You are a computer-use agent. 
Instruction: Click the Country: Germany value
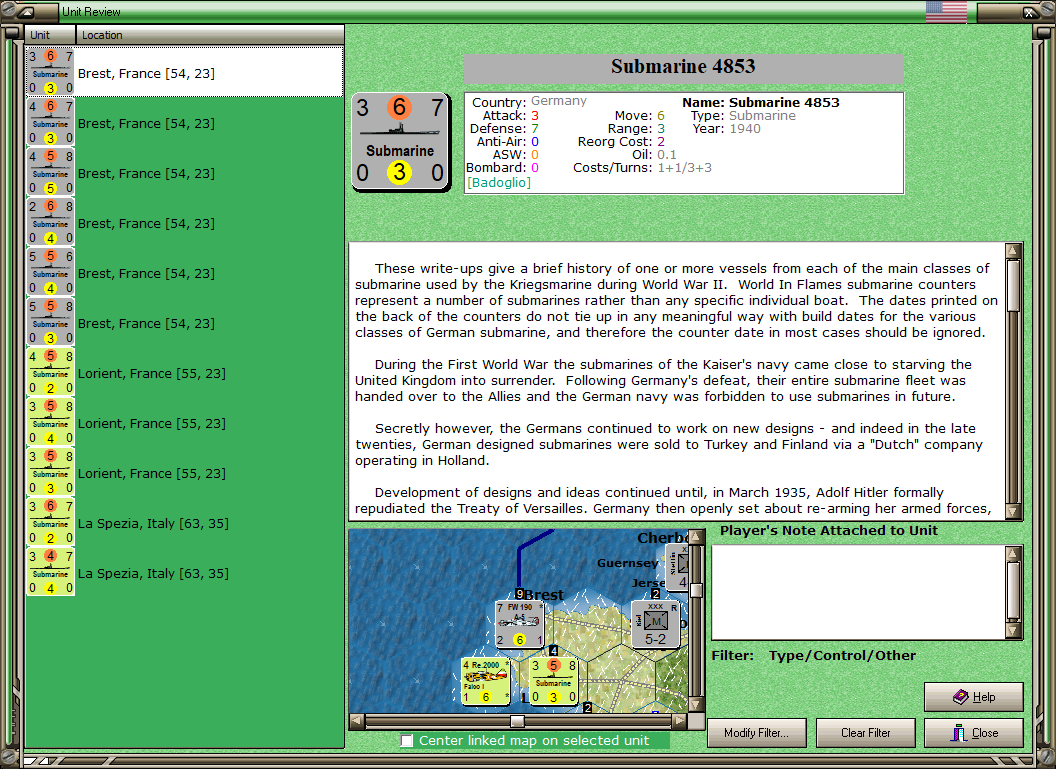pyautogui.click(x=559, y=101)
